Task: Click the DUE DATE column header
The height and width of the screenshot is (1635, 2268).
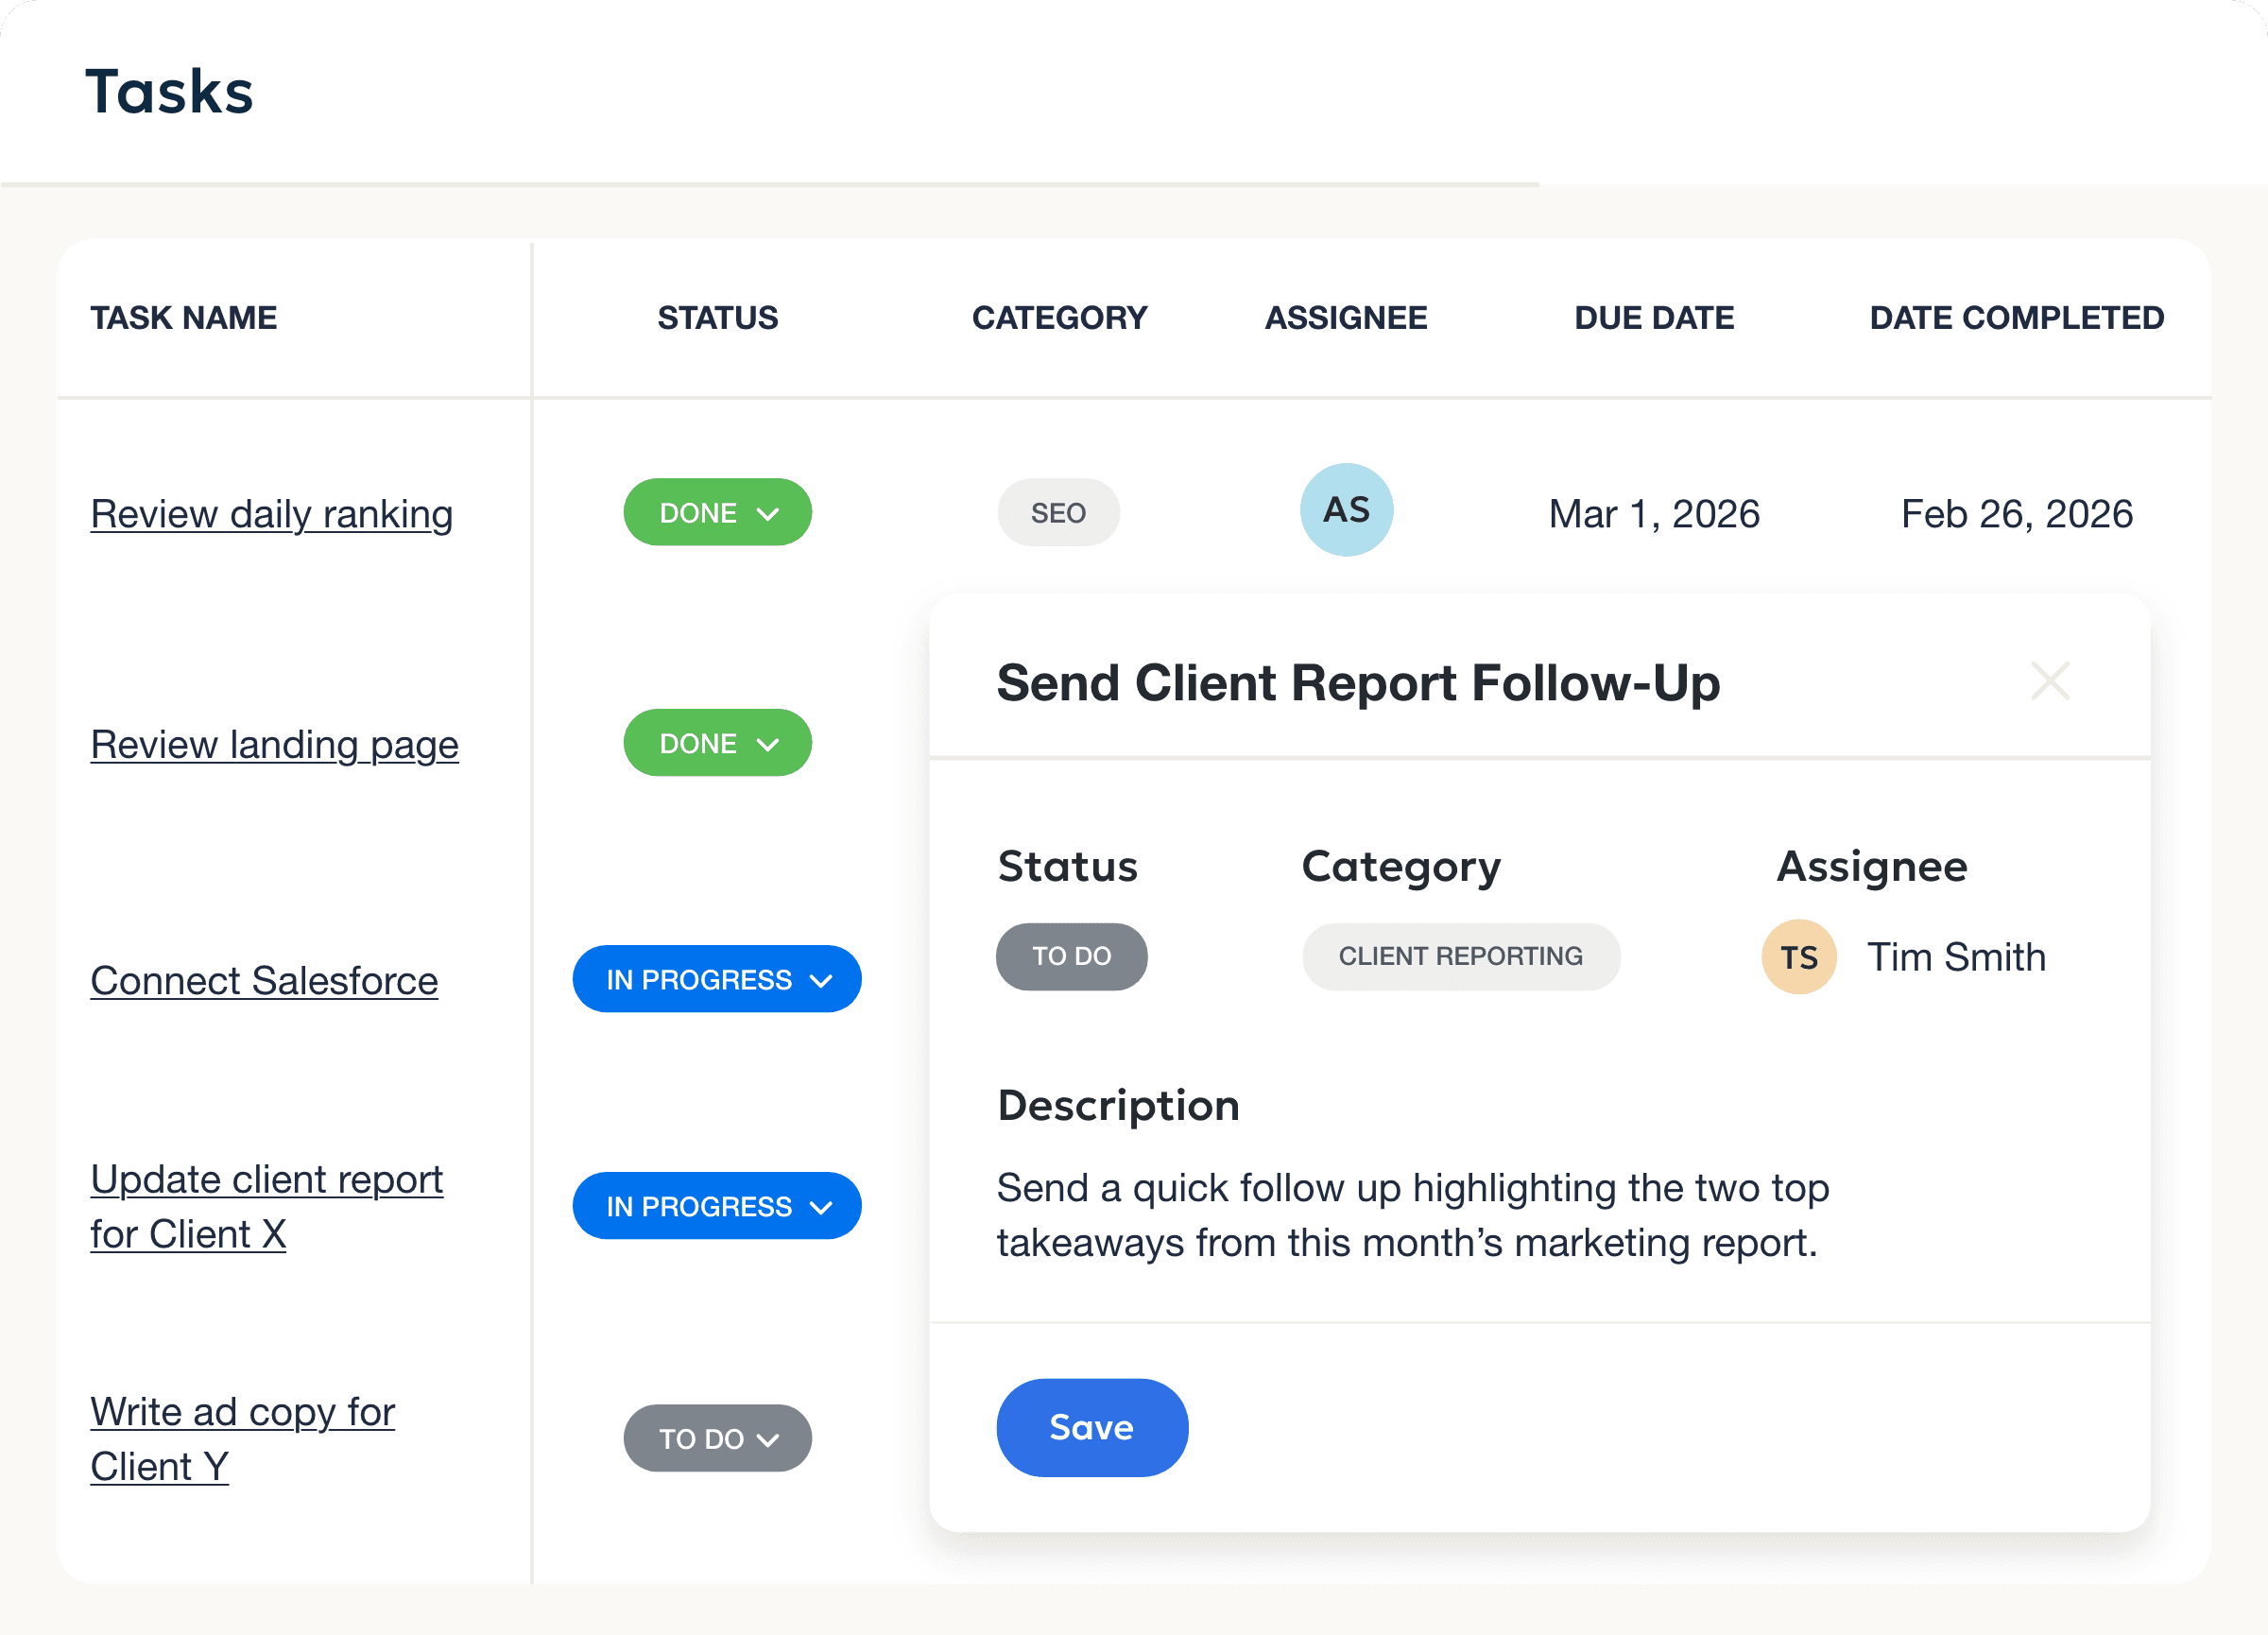Action: click(1653, 317)
